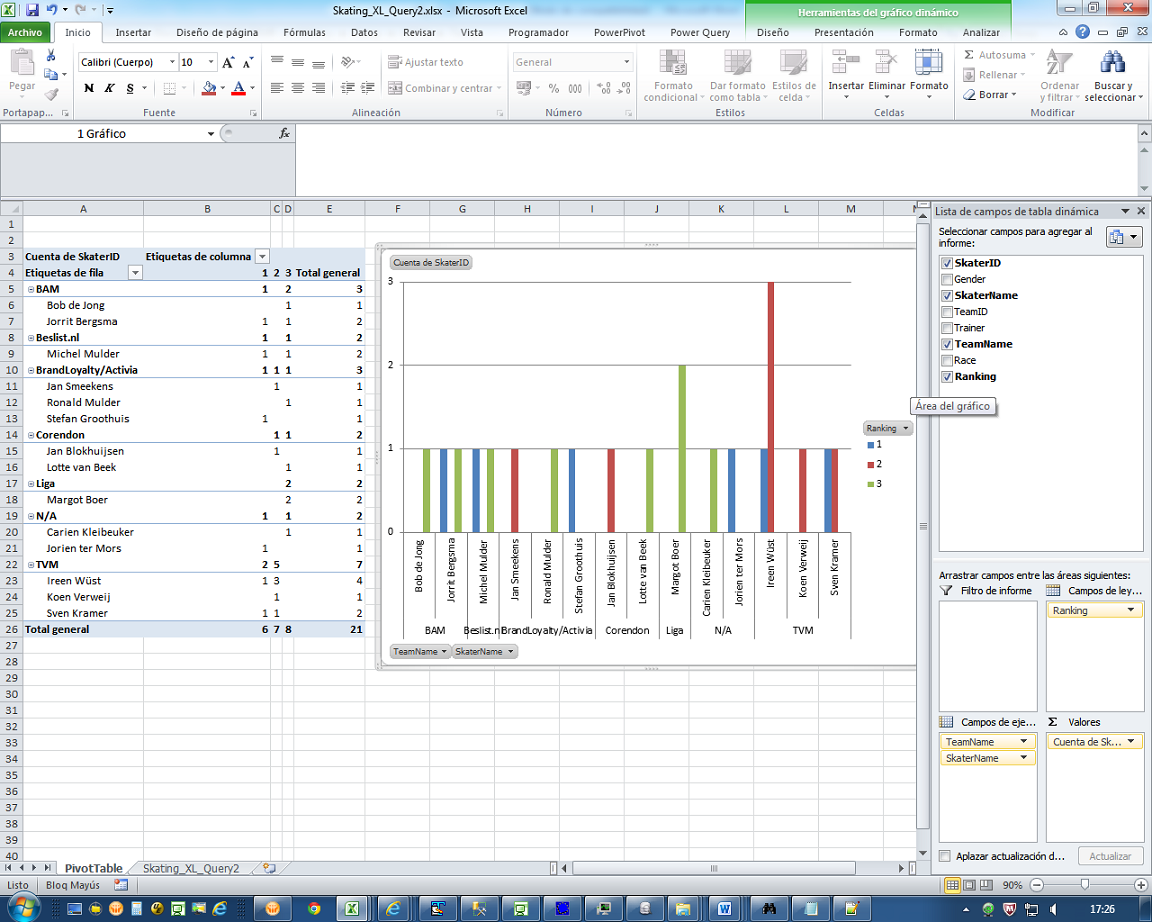Check the Gender field checkbox
Image resolution: width=1152 pixels, height=922 pixels.
click(947, 279)
